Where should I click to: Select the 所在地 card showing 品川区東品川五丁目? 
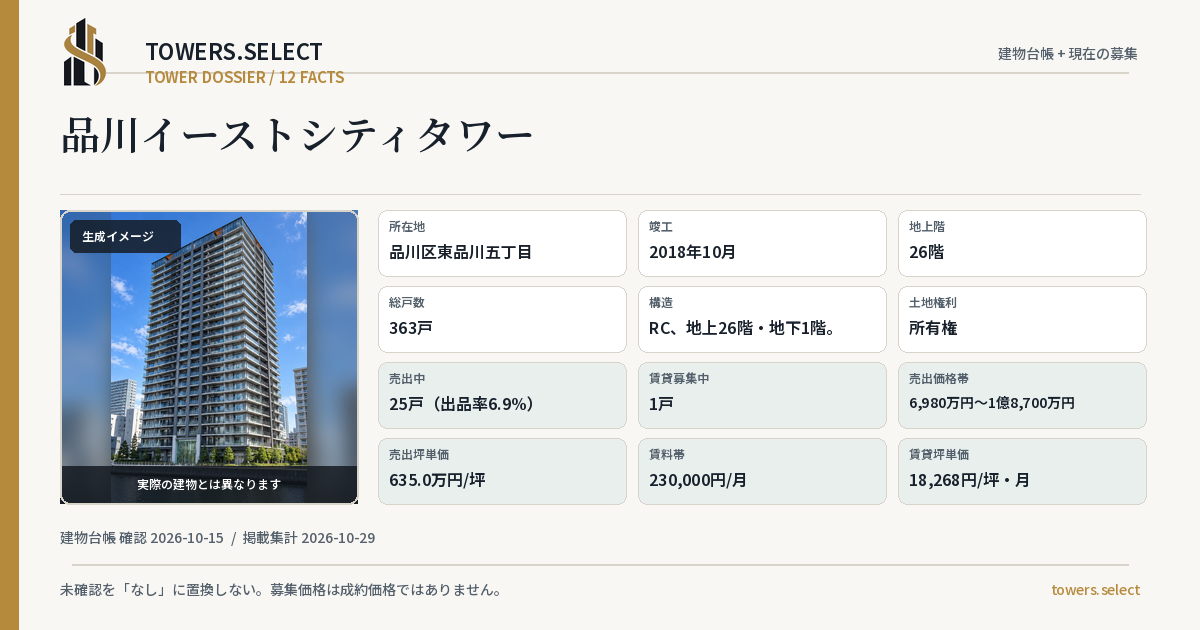pos(502,243)
